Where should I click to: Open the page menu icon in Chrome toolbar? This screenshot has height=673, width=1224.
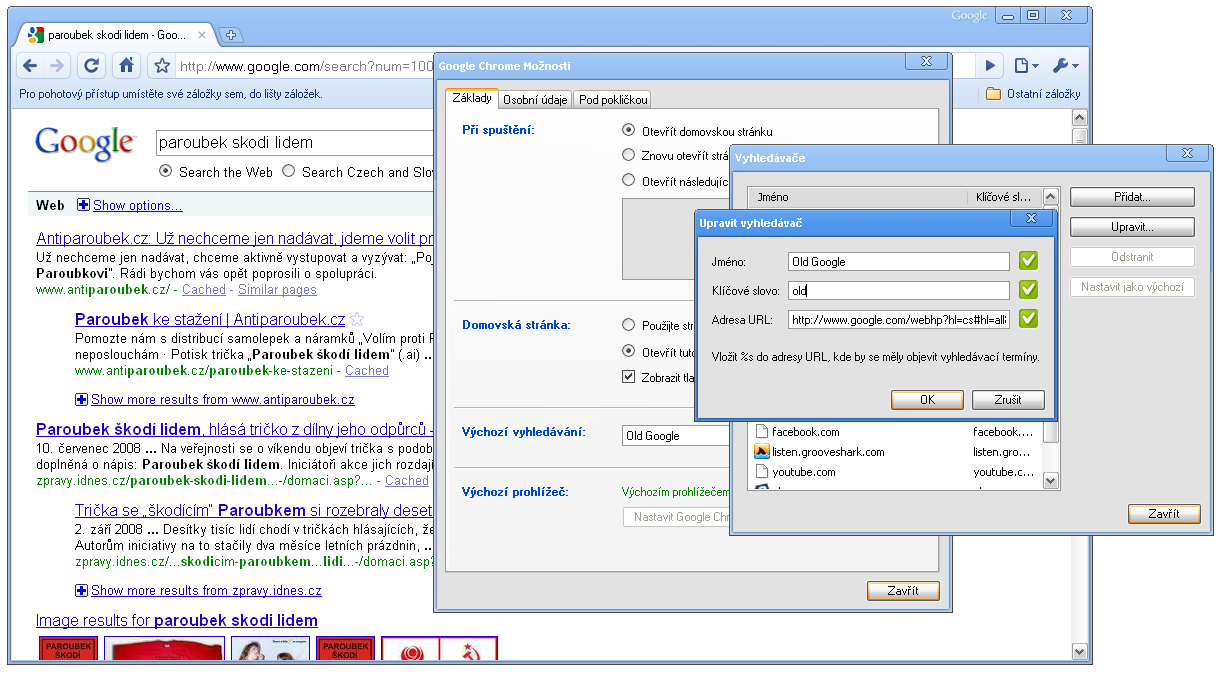click(1026, 66)
